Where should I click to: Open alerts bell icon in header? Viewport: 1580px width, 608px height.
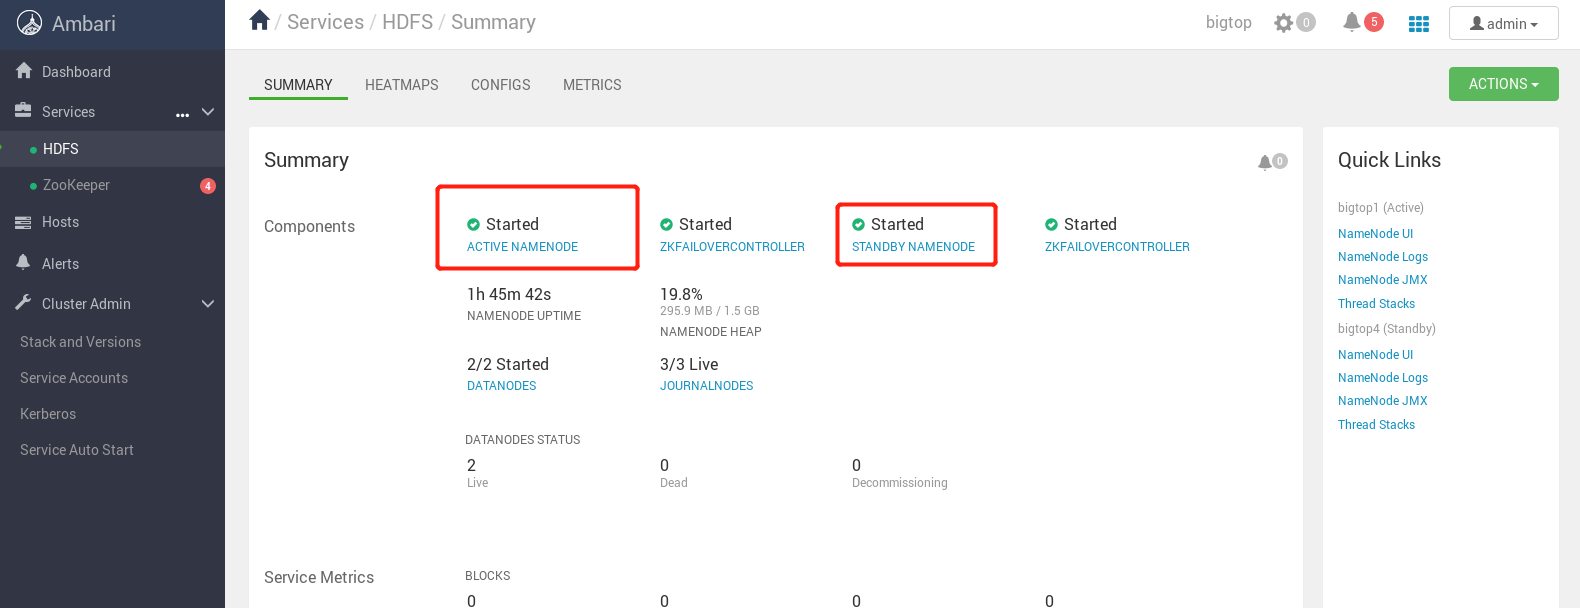(1352, 22)
